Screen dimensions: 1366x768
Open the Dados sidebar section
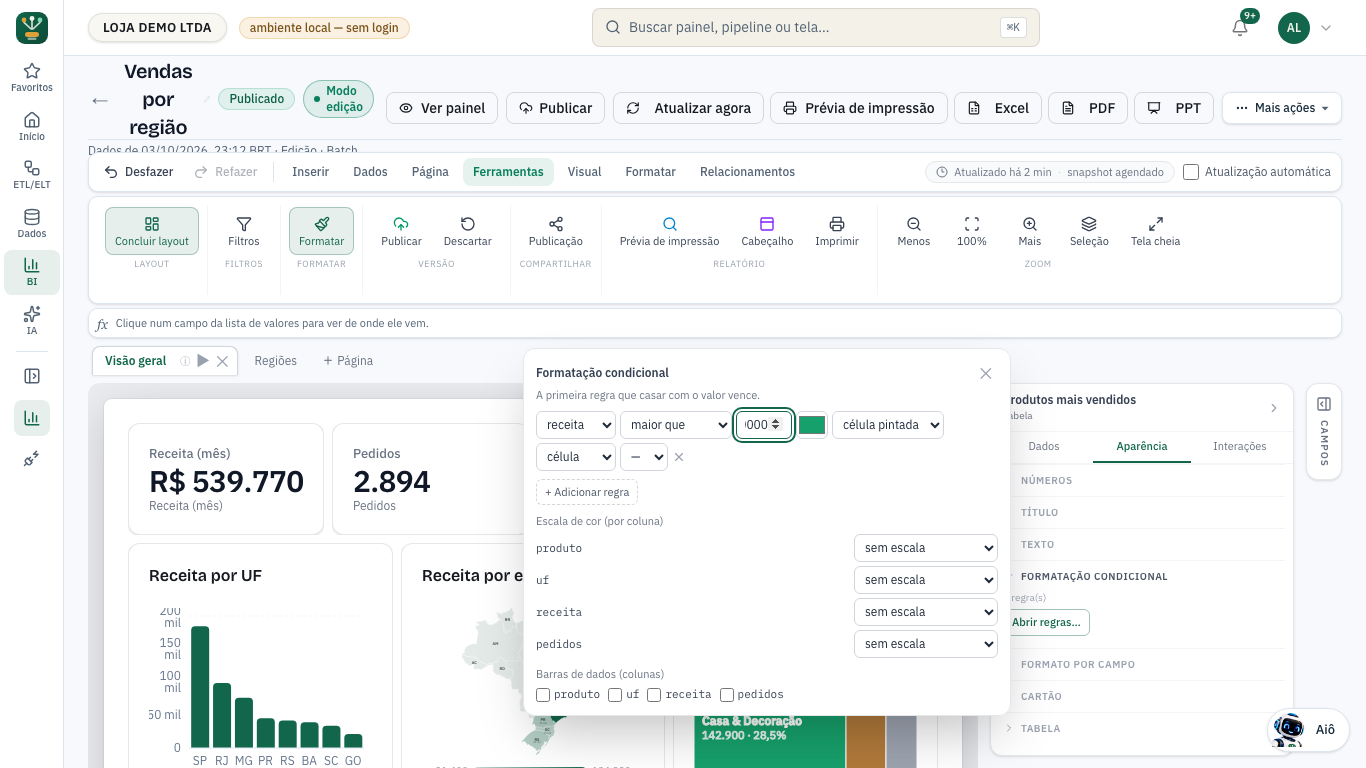[x=32, y=224]
